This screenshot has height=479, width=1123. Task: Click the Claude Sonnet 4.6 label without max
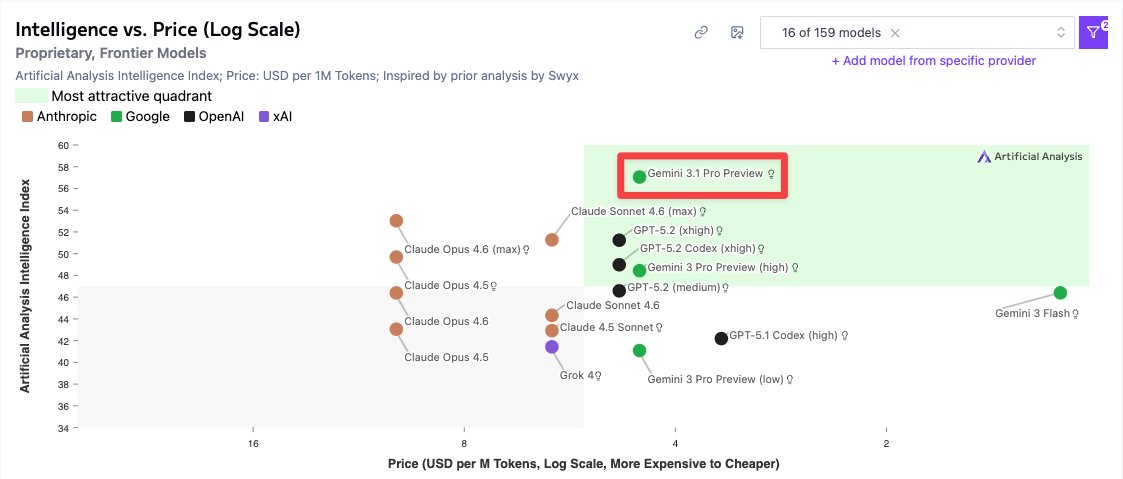tap(612, 306)
